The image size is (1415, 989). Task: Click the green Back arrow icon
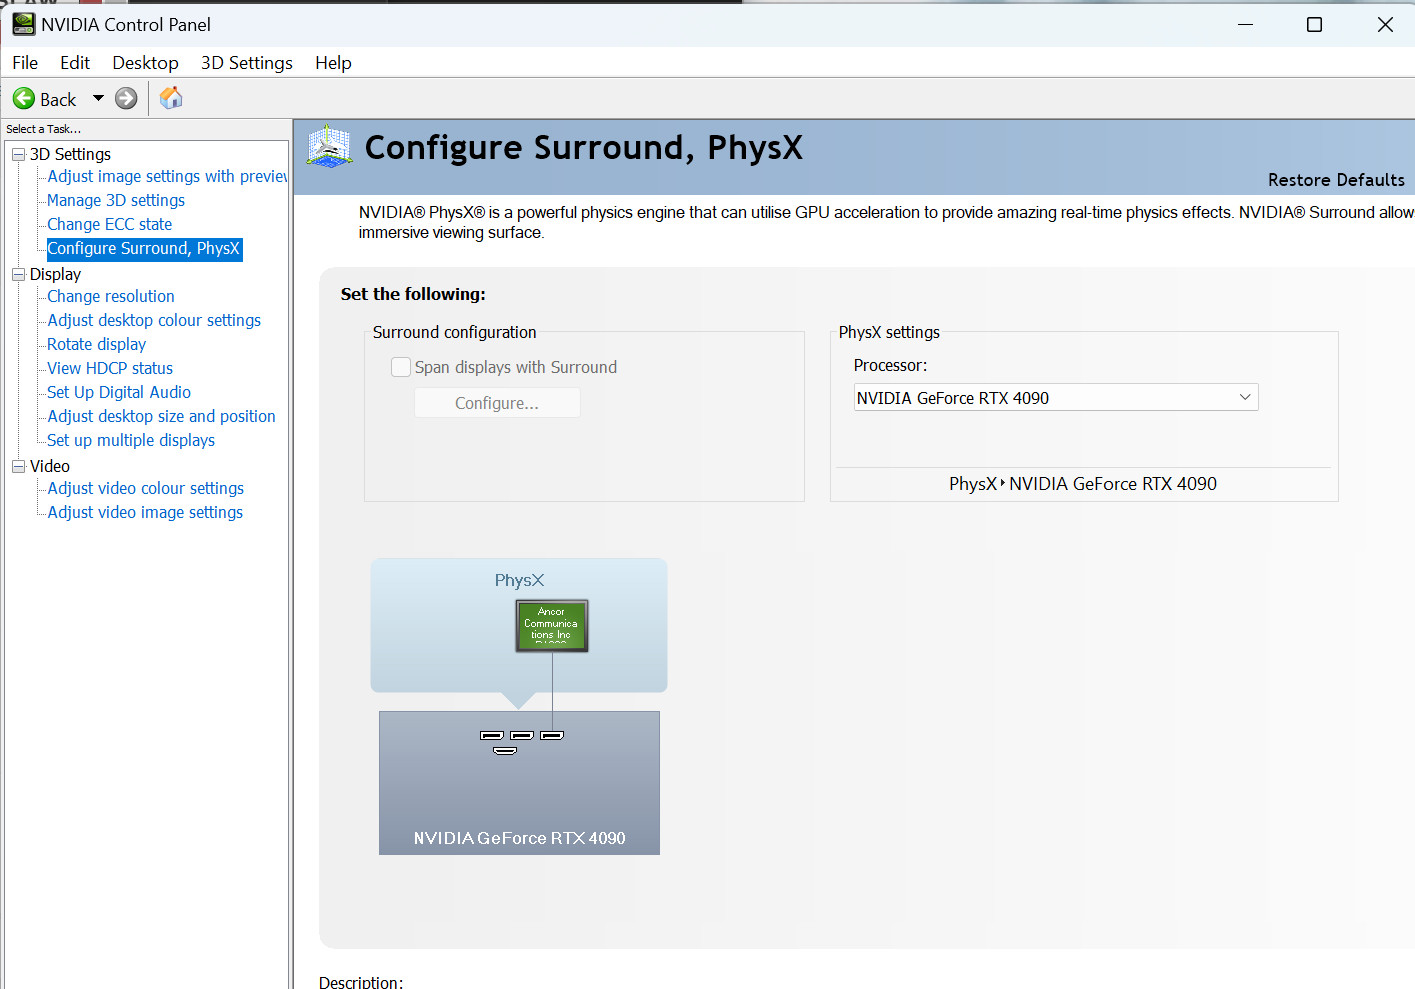click(x=24, y=98)
